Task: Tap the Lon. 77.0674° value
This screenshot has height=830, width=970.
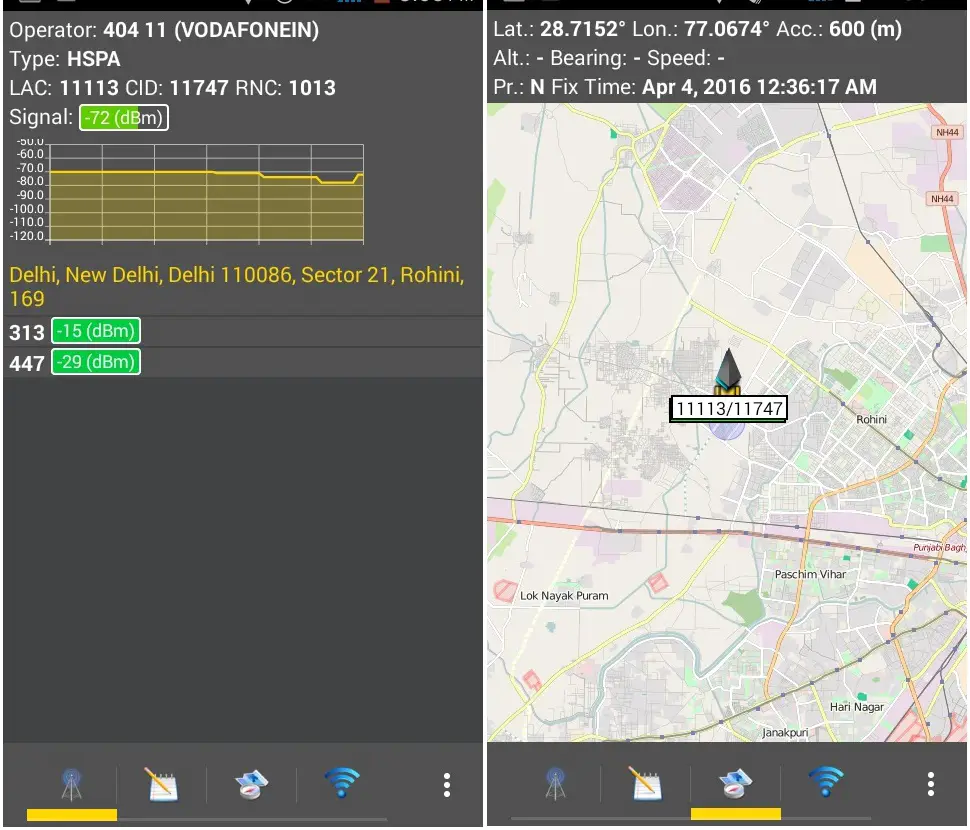Action: [727, 29]
